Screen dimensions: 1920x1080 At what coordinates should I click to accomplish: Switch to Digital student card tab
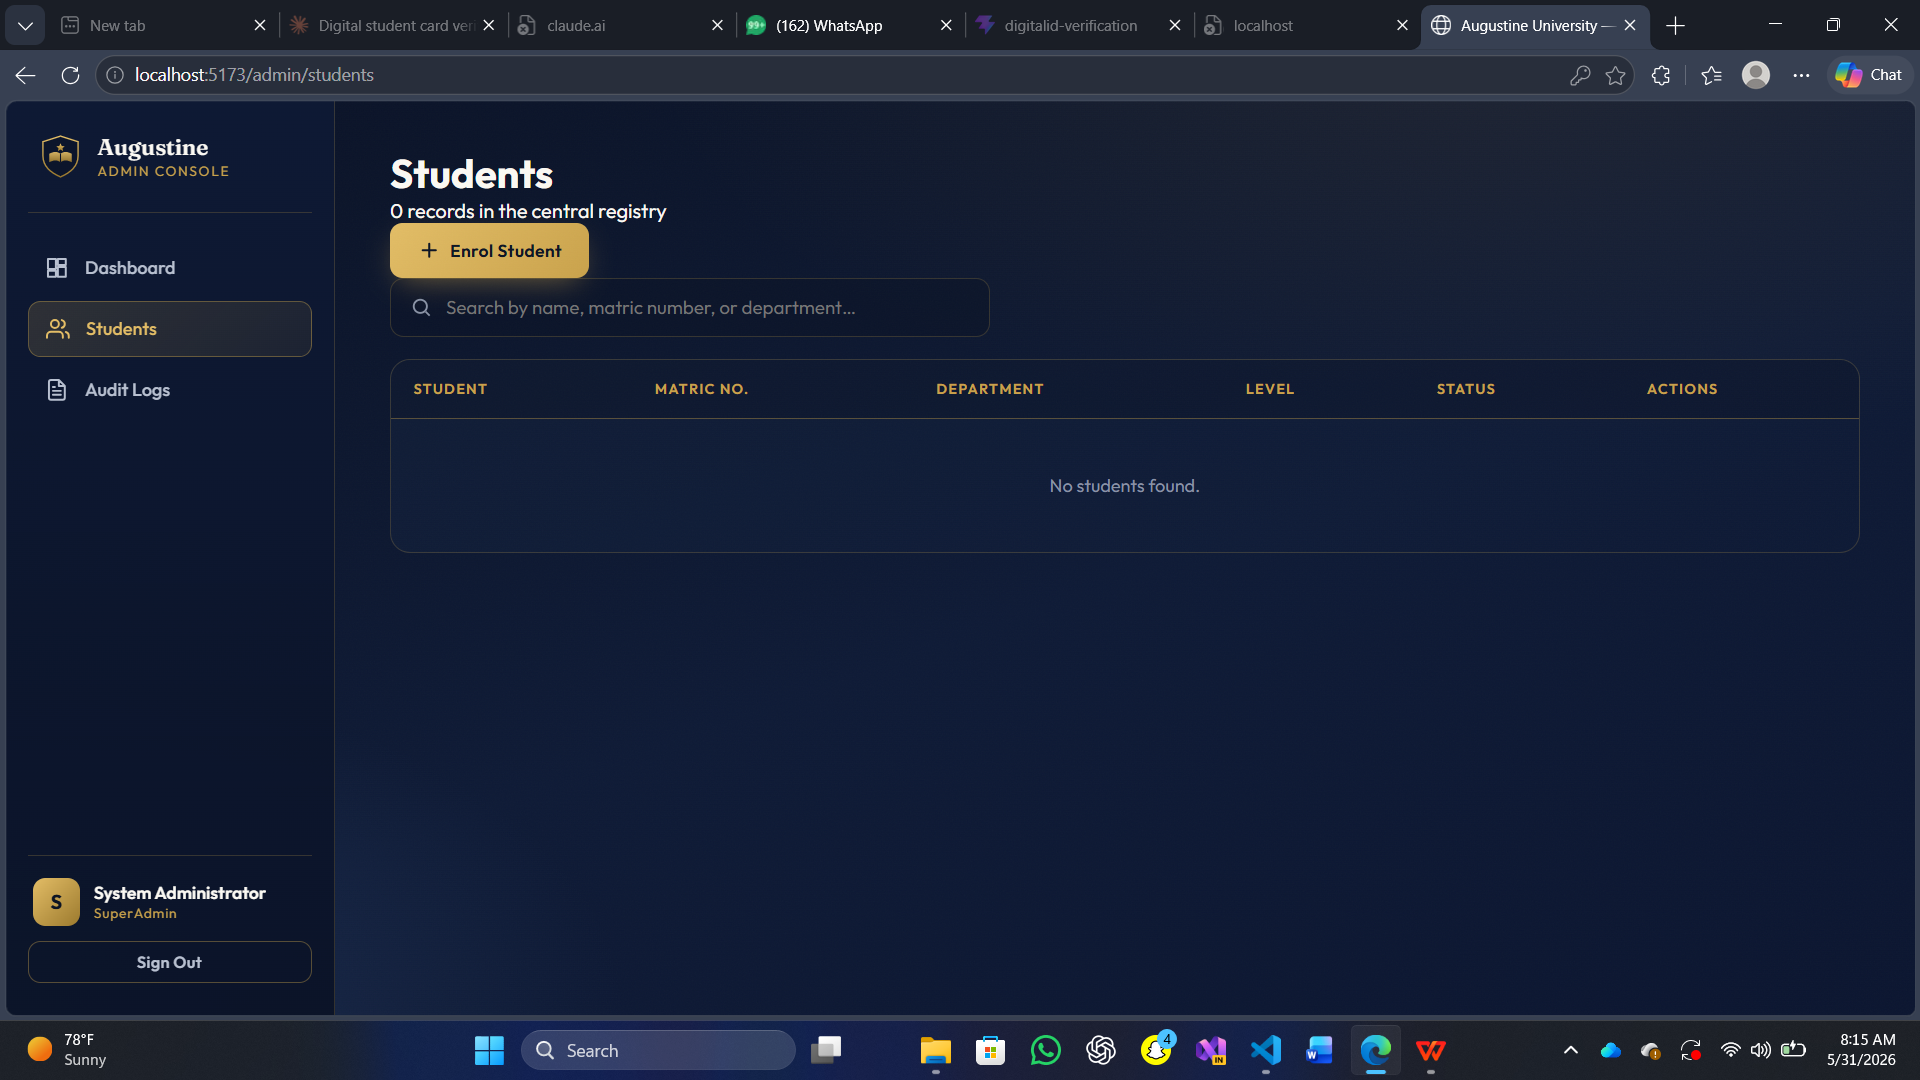[392, 25]
